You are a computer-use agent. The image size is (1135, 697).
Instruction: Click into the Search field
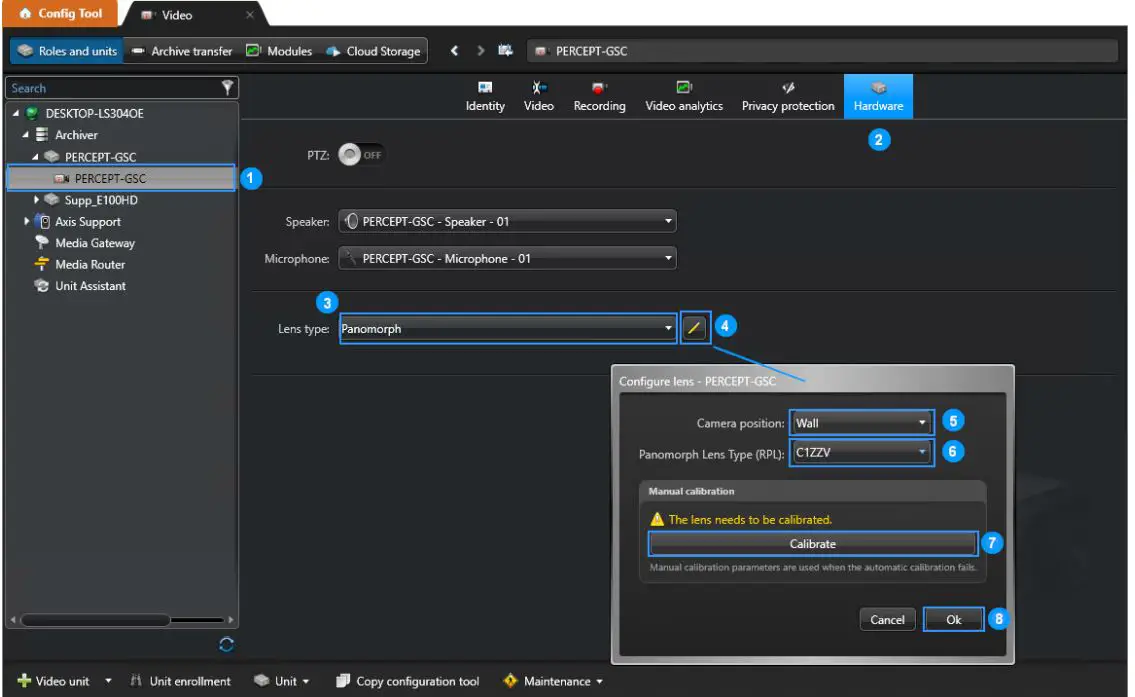point(110,88)
